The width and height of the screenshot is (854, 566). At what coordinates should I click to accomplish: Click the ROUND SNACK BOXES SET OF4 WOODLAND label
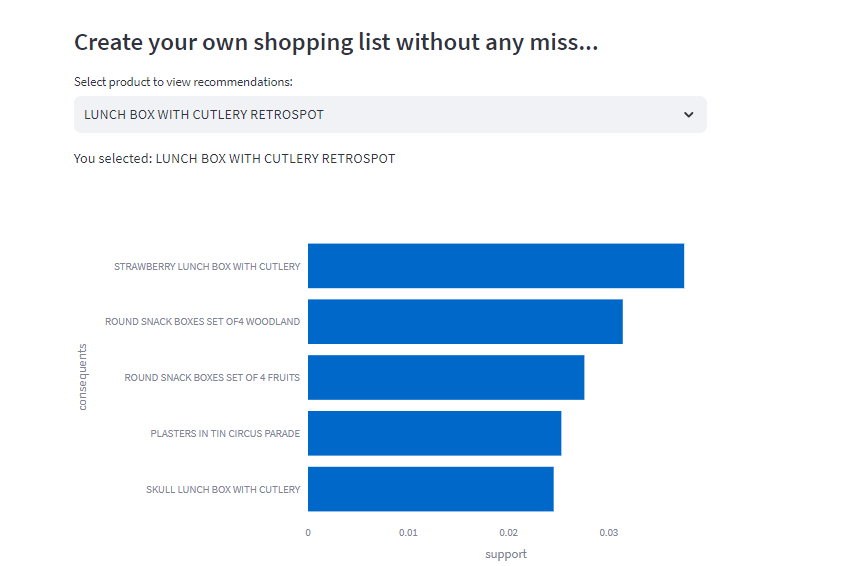202,322
